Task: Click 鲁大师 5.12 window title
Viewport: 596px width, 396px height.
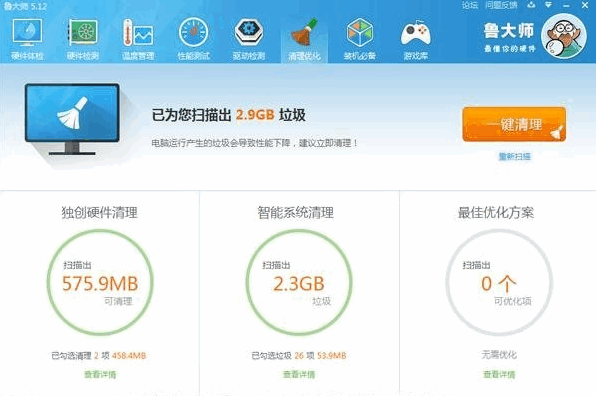Action: (25, 6)
